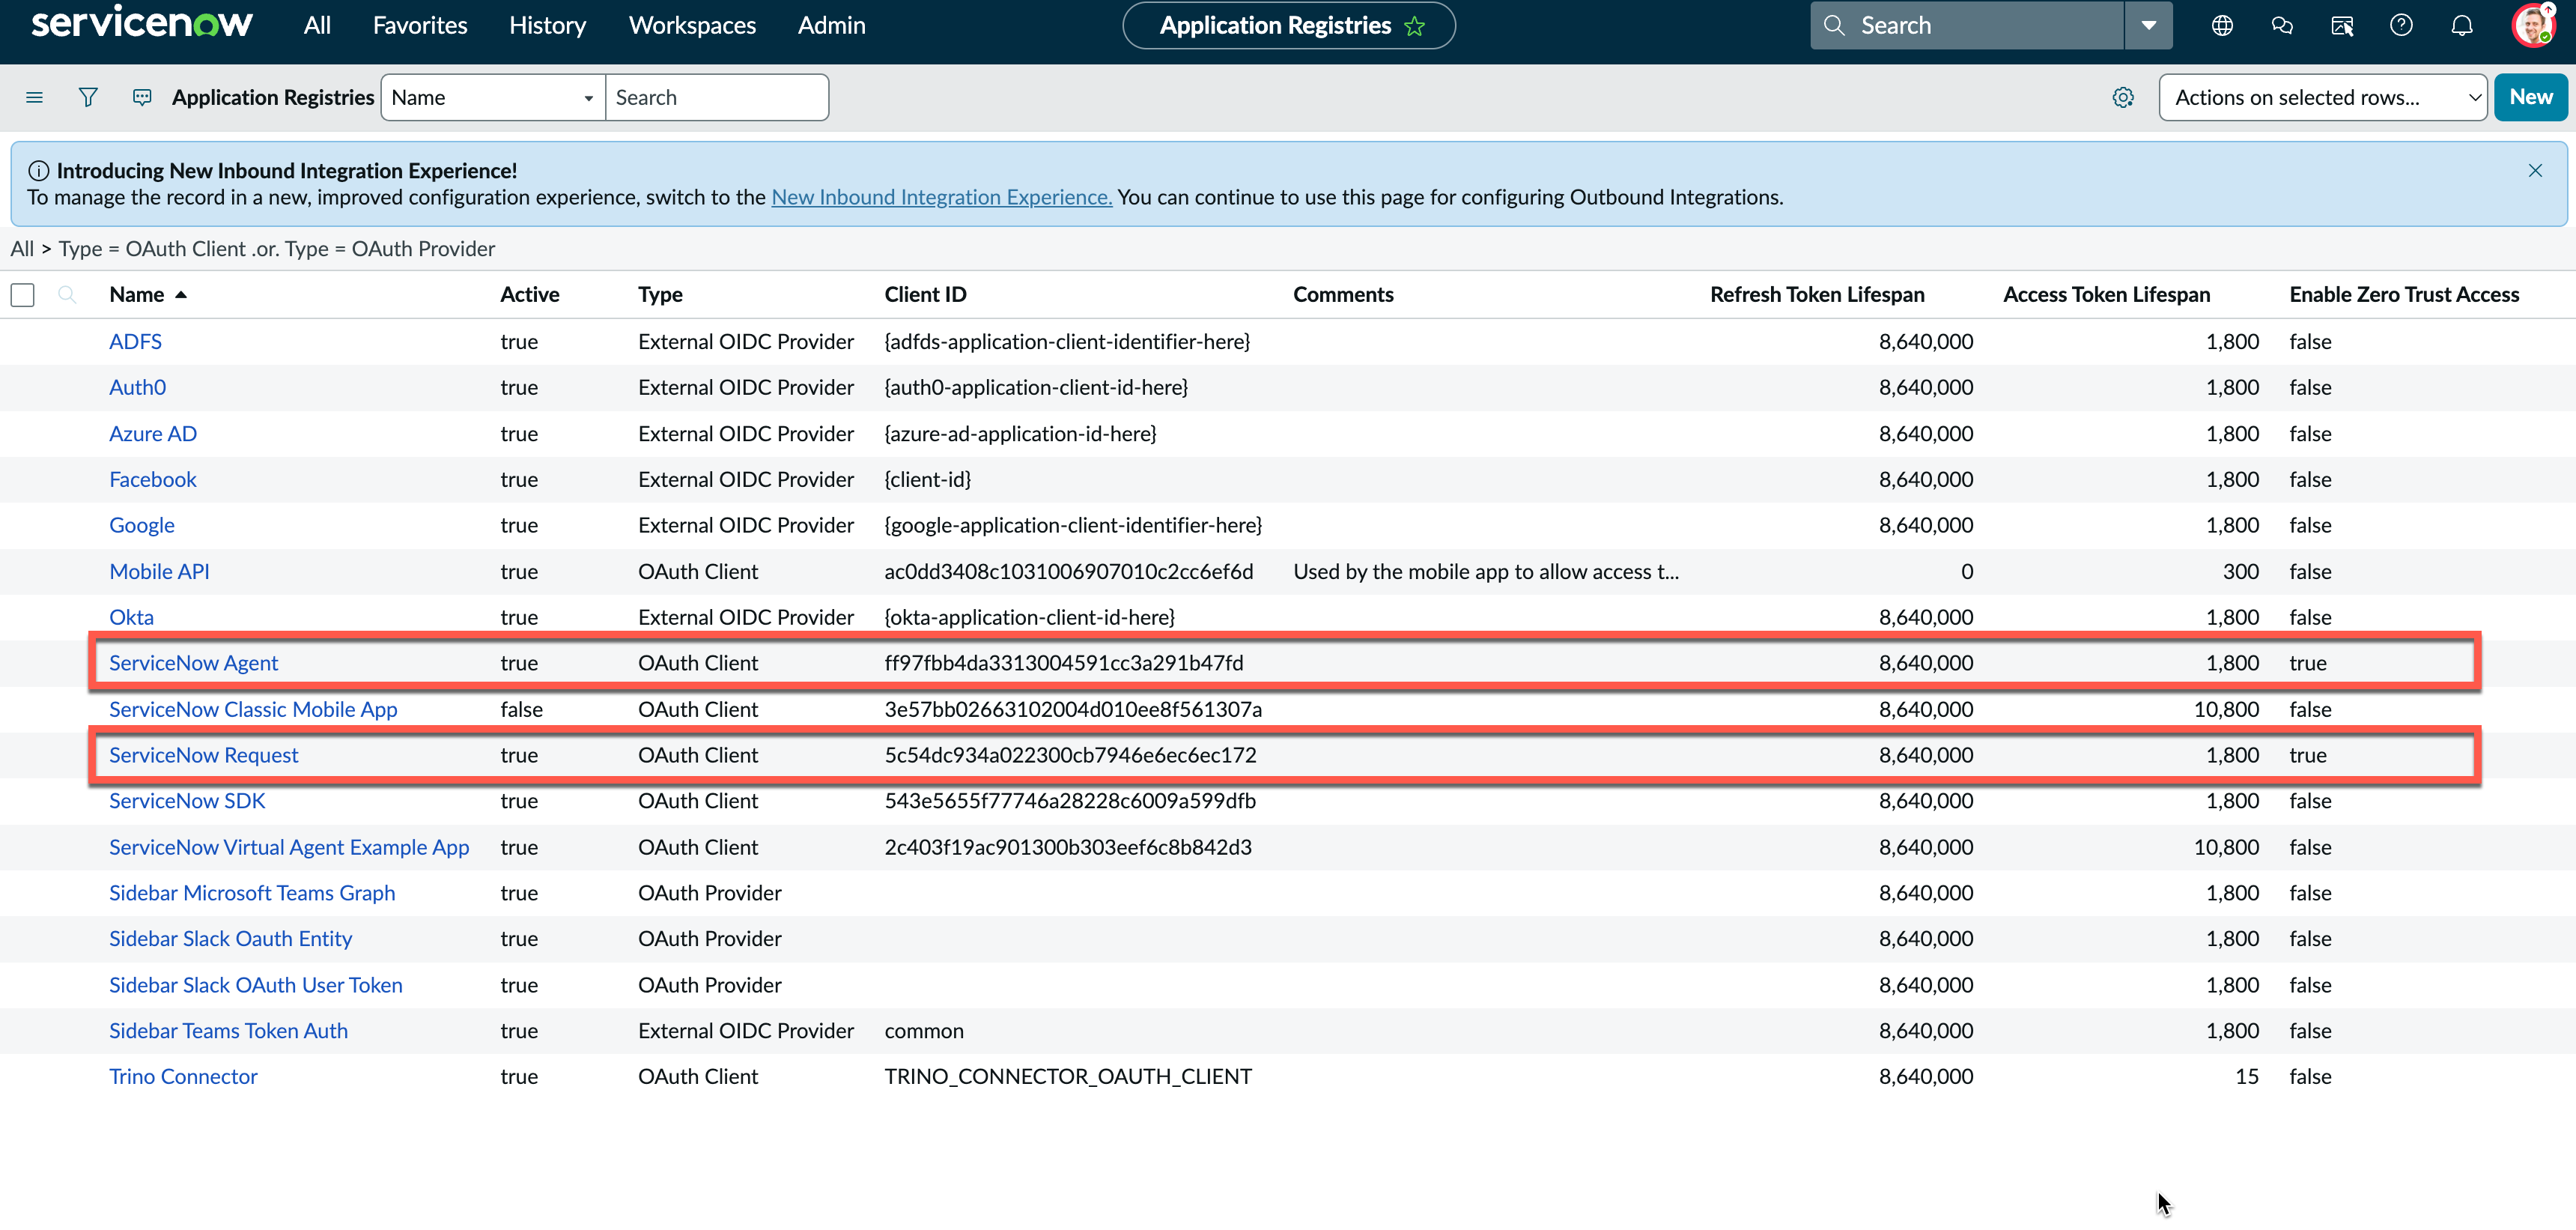Open Sidebar Slack OAuth User Token record
Image resolution: width=2576 pixels, height=1230 pixels.
click(255, 985)
